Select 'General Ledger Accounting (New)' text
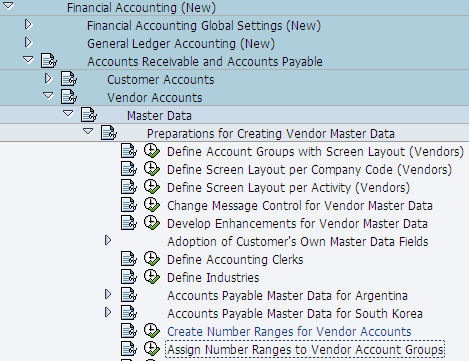The height and width of the screenshot is (361, 469). [x=181, y=44]
